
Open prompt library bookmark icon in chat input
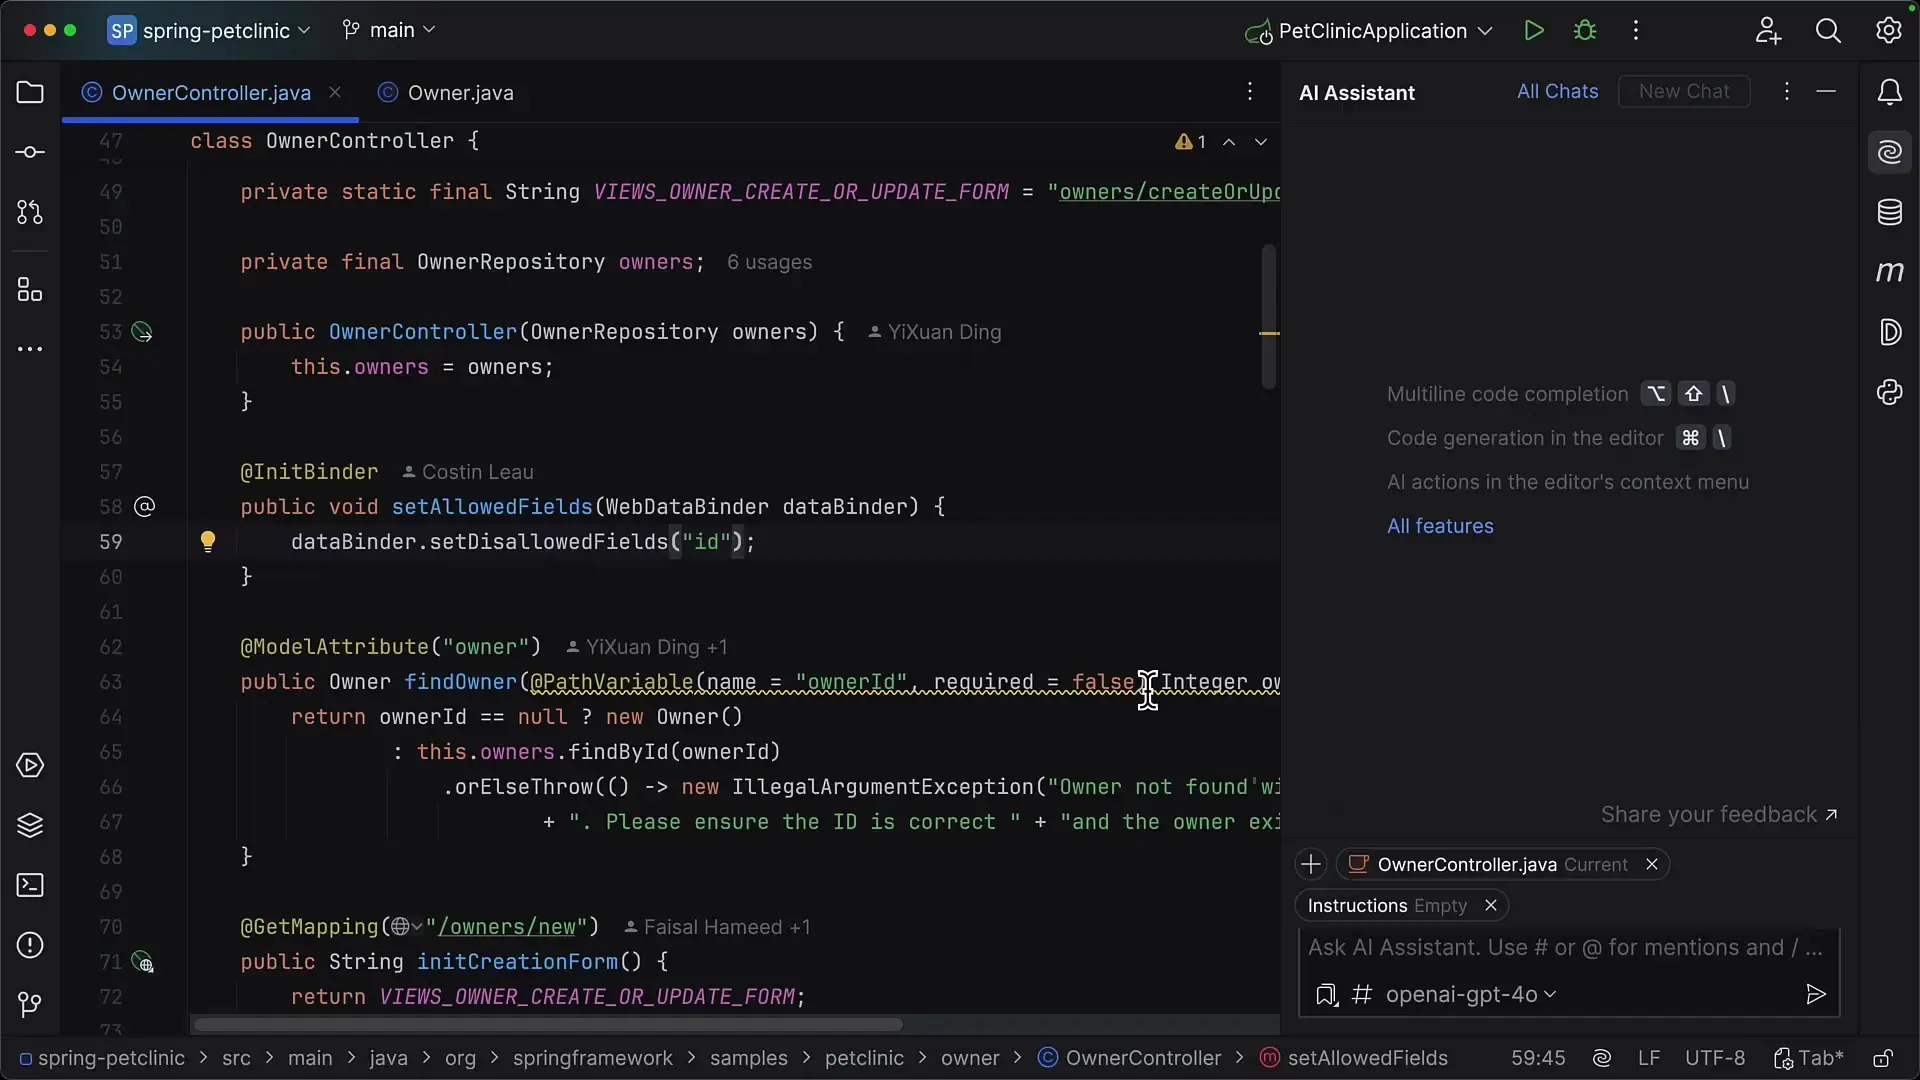pos(1326,994)
